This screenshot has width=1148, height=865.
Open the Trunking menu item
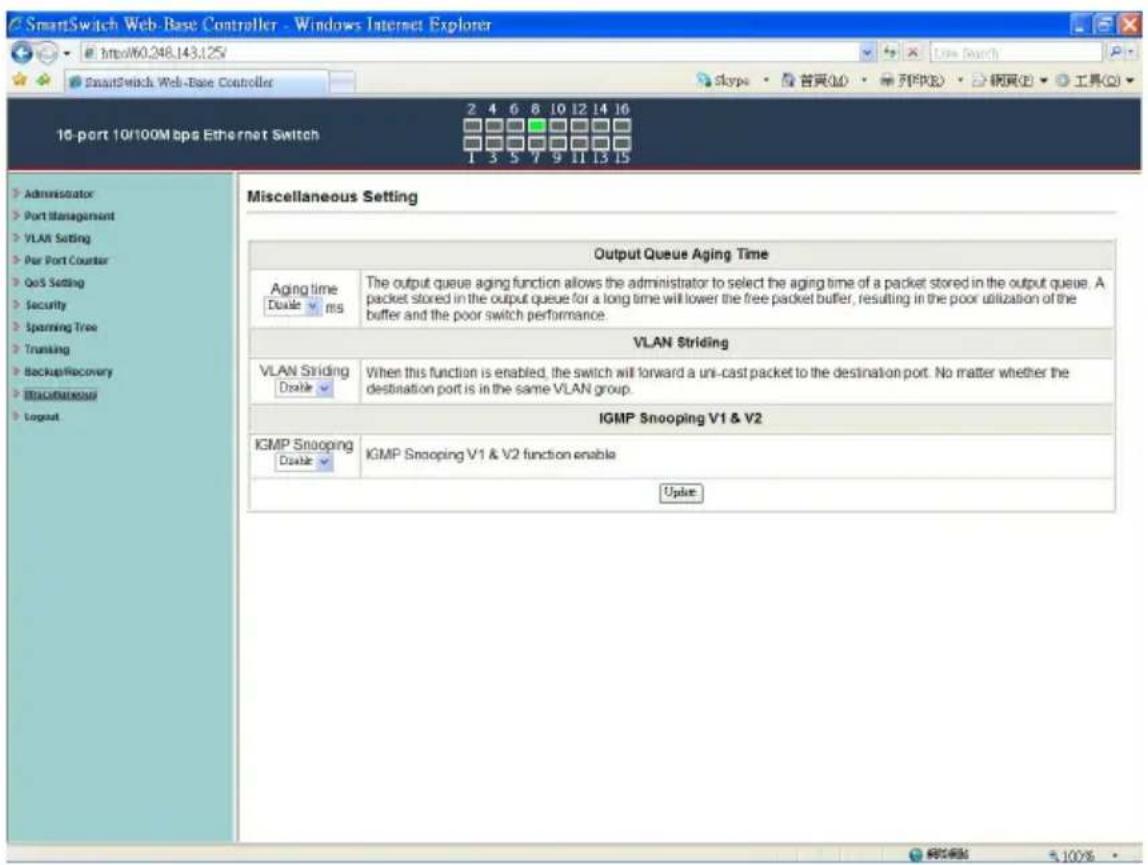47,349
